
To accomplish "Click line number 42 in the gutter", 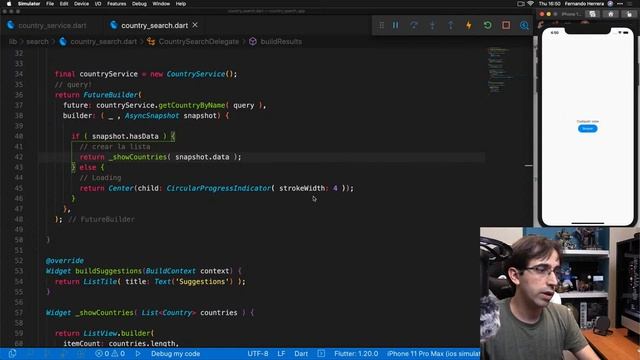I will coord(19,157).
